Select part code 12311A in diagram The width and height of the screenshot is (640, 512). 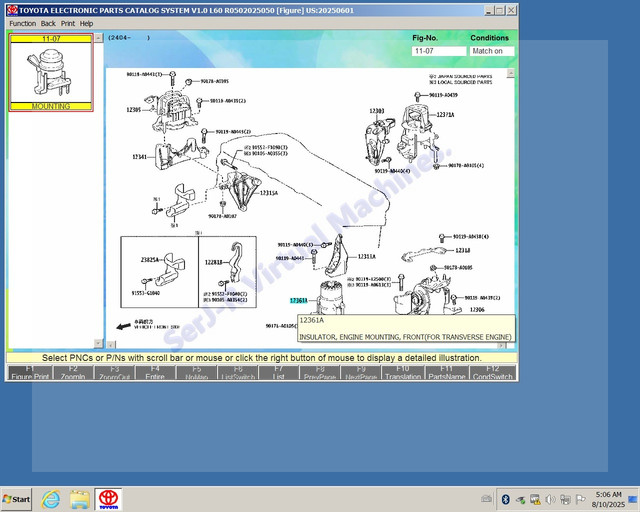tap(367, 256)
